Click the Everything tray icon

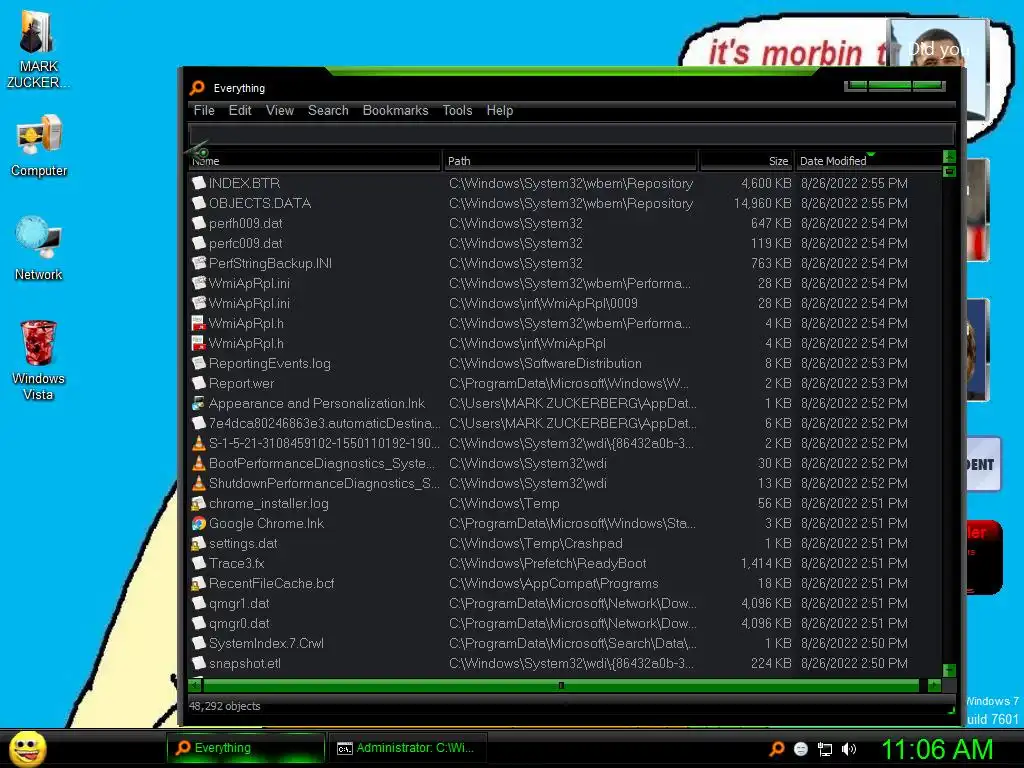(x=776, y=749)
